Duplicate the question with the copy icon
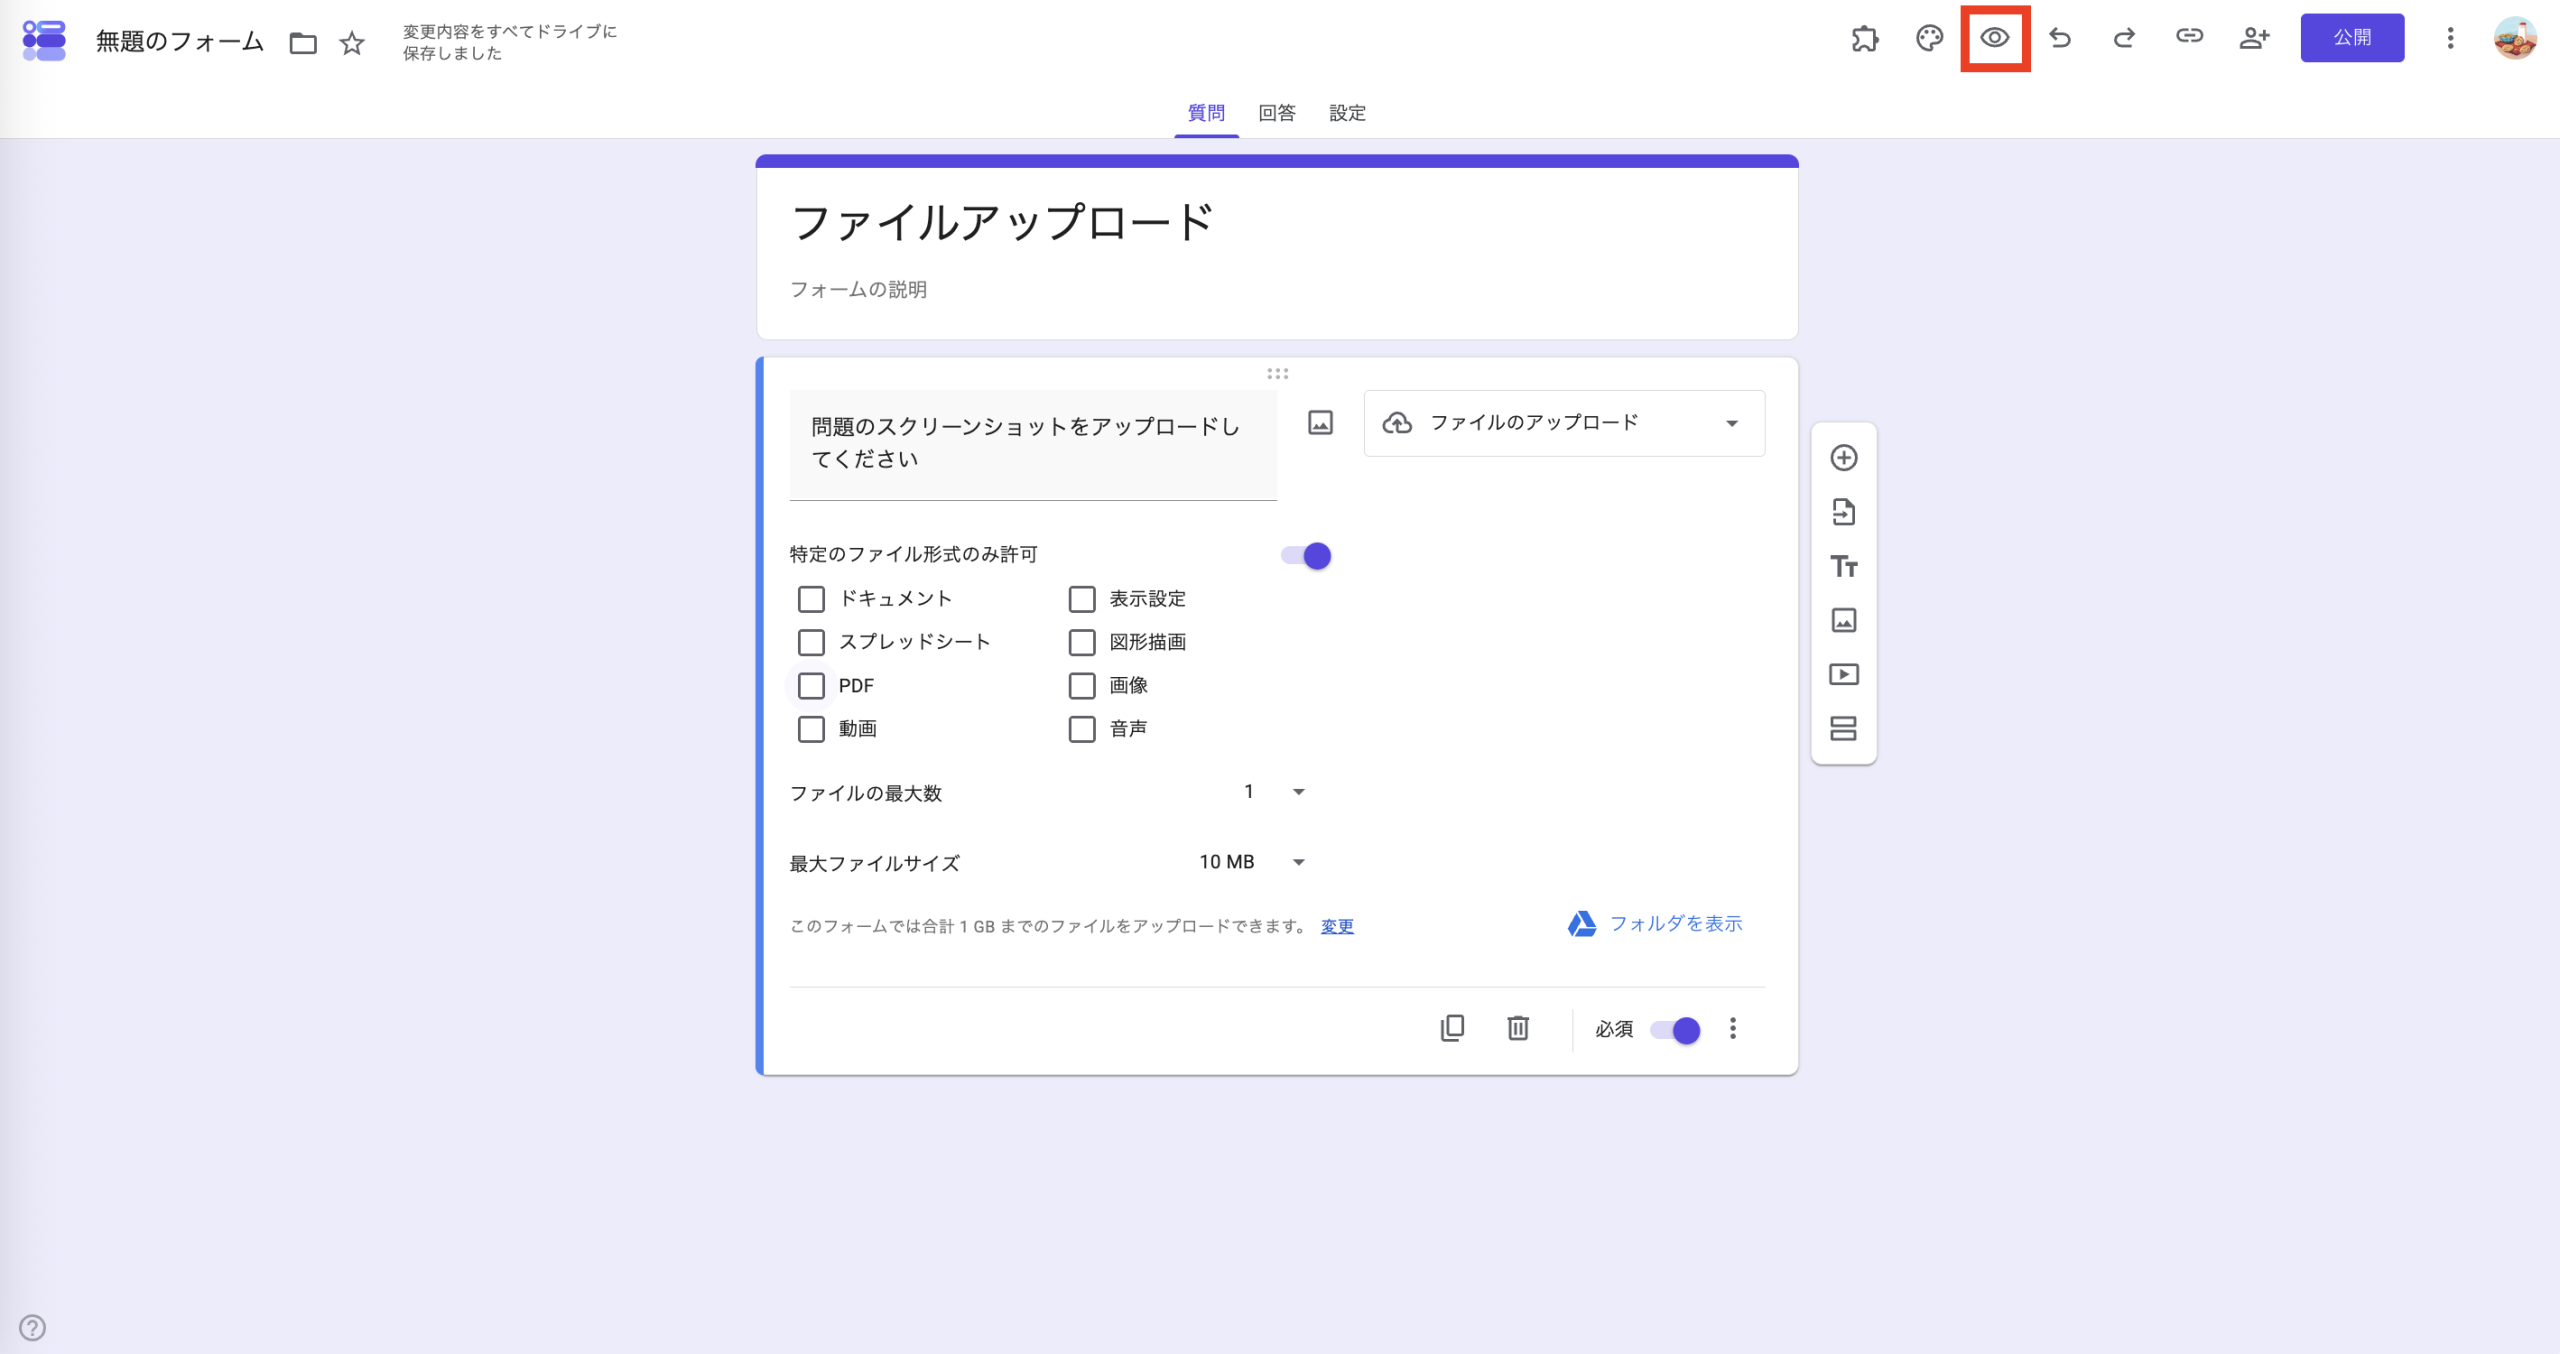2560x1354 pixels. (x=1452, y=1028)
